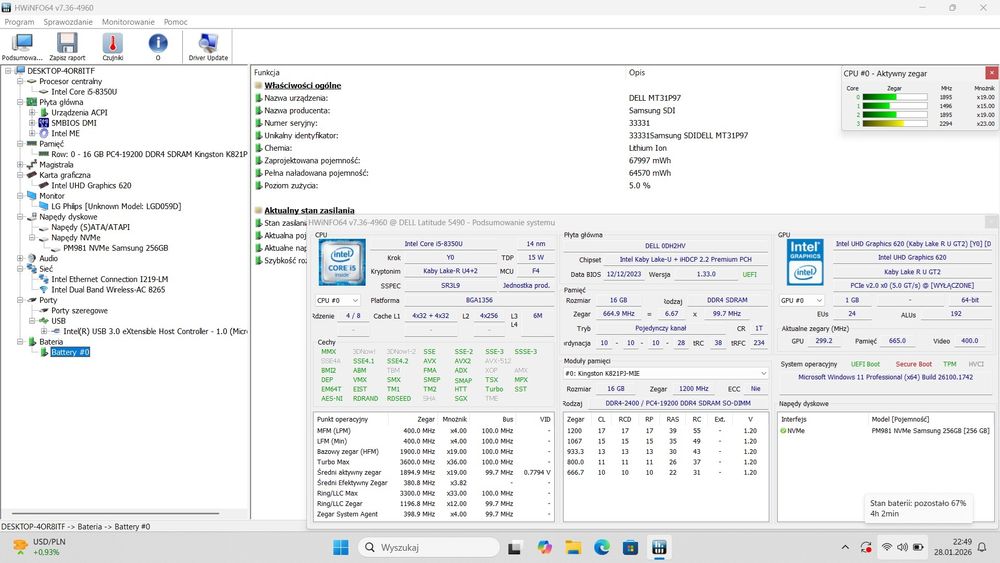Click the 'Turbo Max' operating point row
Screen dimensions: 1000x563
pyautogui.click(x=434, y=462)
